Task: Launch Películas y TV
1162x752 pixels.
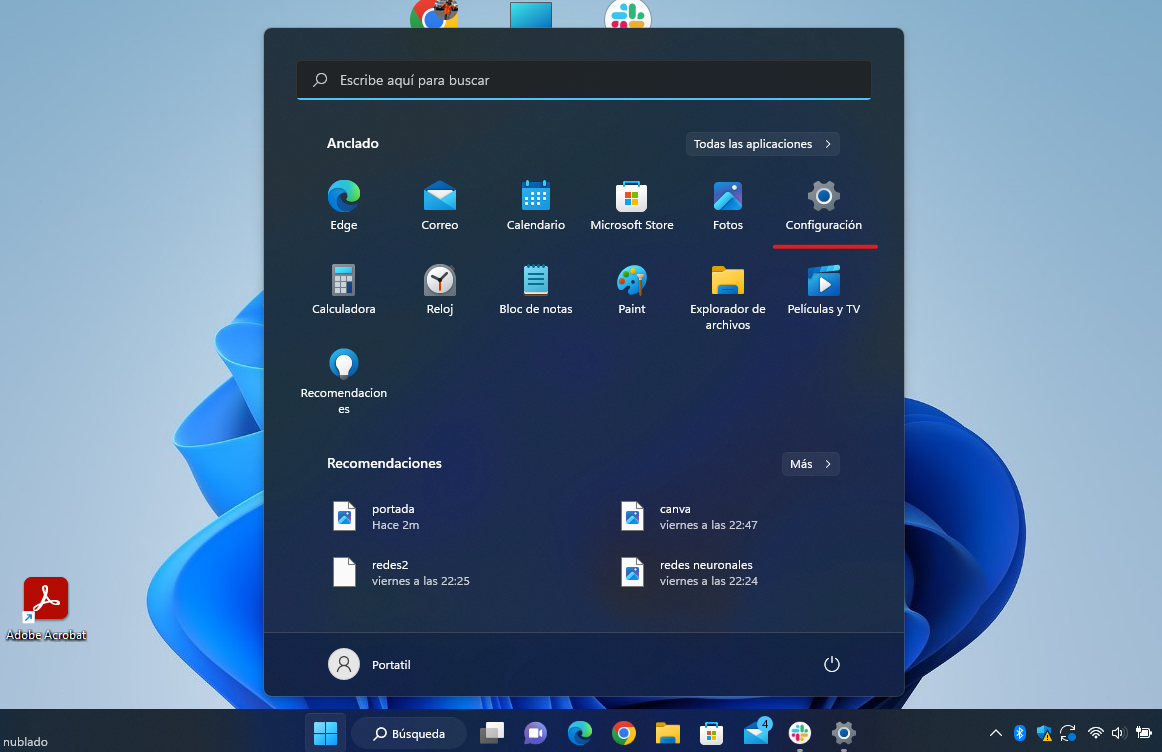Action: [x=823, y=289]
